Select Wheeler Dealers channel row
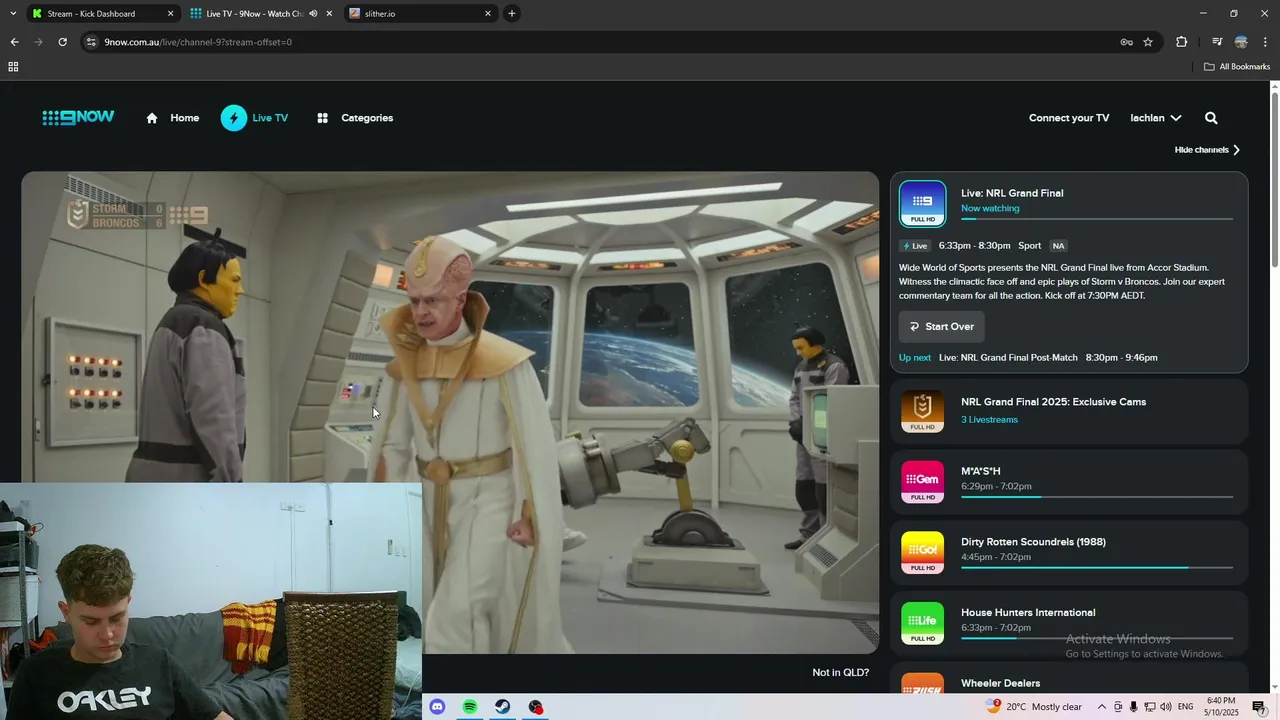The width and height of the screenshot is (1280, 720). (x=1069, y=678)
